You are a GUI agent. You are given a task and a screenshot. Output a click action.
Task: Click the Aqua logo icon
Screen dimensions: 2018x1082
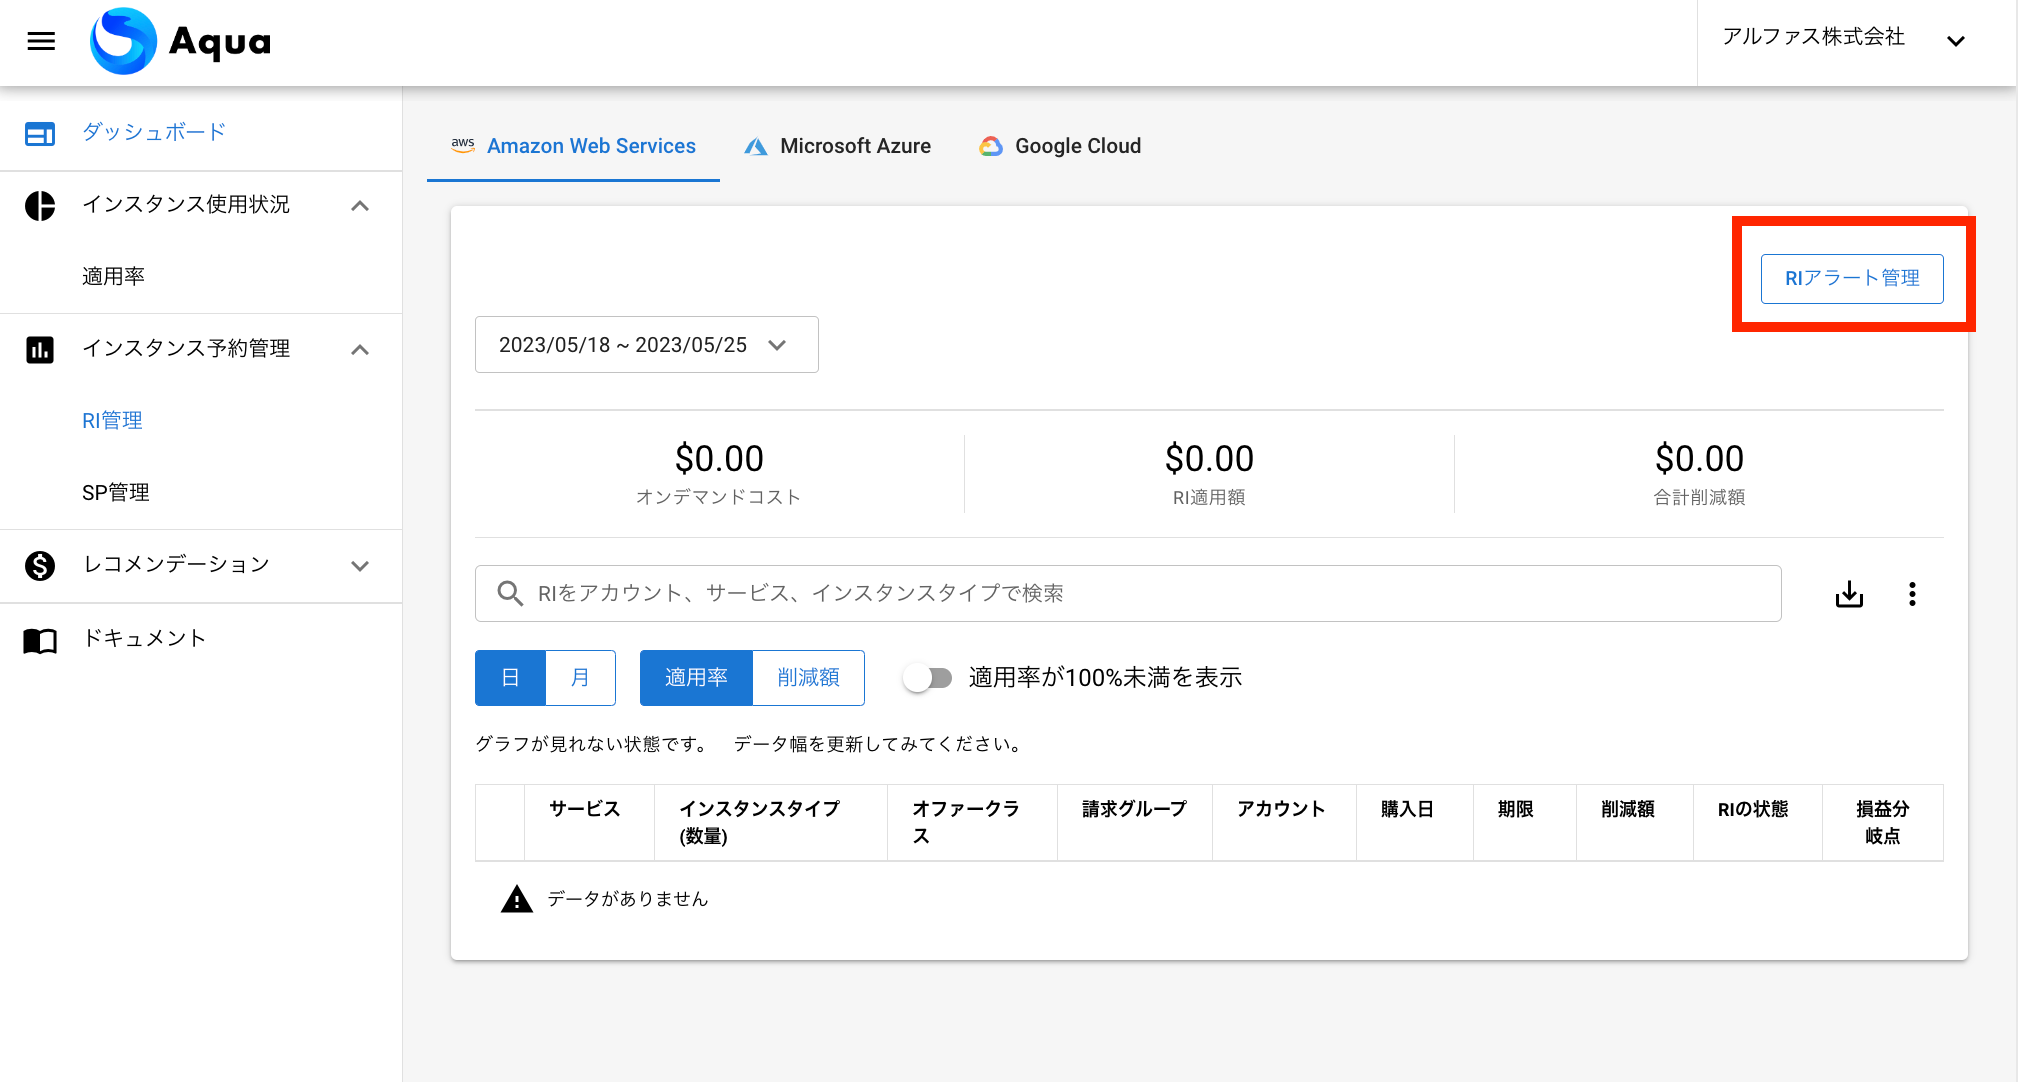[x=123, y=41]
